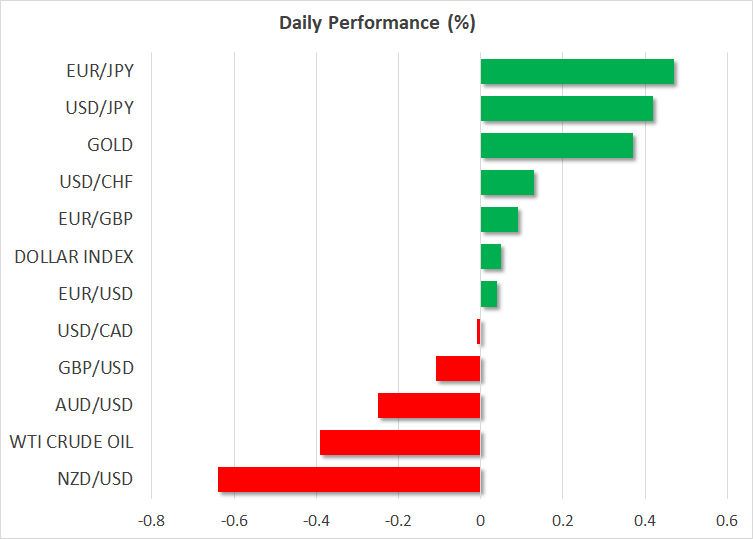Viewport: 753px width, 539px height.
Task: Select the WTI CRUDE OIL red bar
Action: pyautogui.click(x=400, y=442)
